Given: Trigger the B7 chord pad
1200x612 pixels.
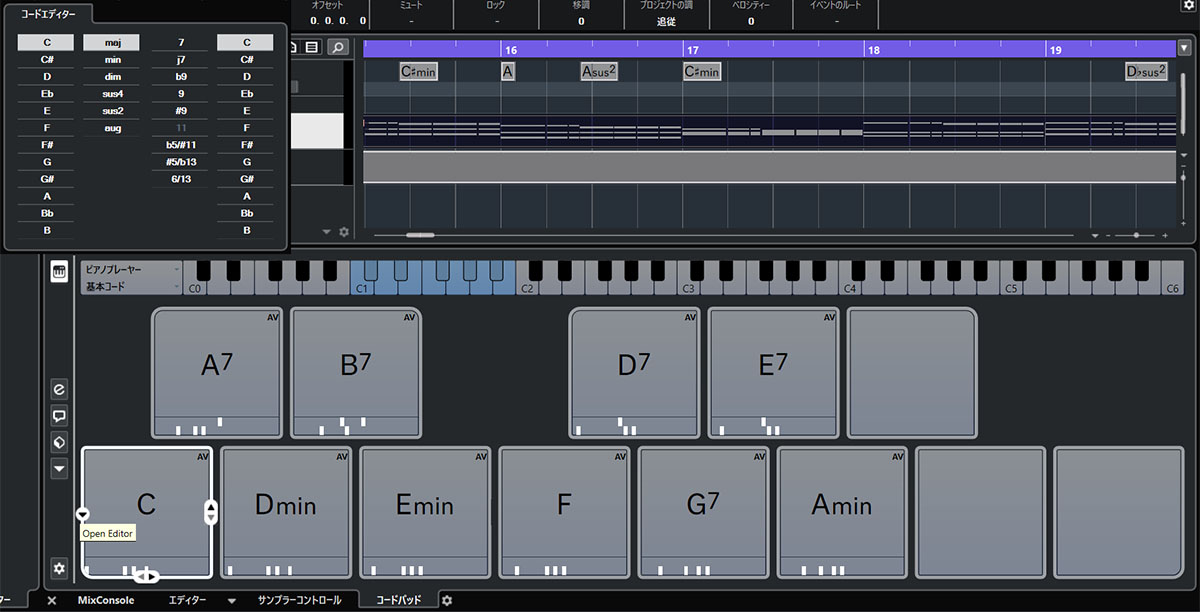Looking at the screenshot, I should (x=356, y=372).
